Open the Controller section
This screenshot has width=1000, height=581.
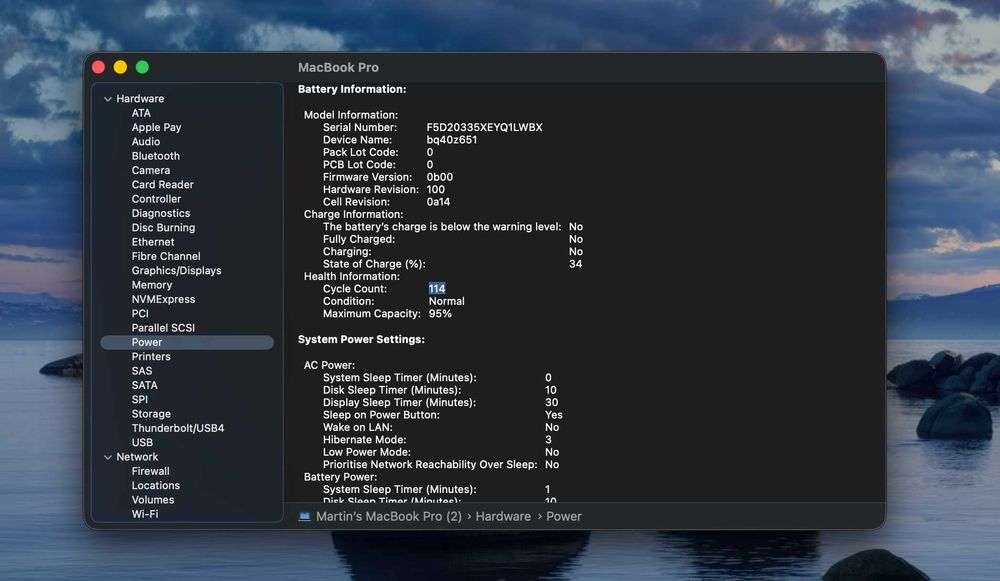pyautogui.click(x=156, y=199)
